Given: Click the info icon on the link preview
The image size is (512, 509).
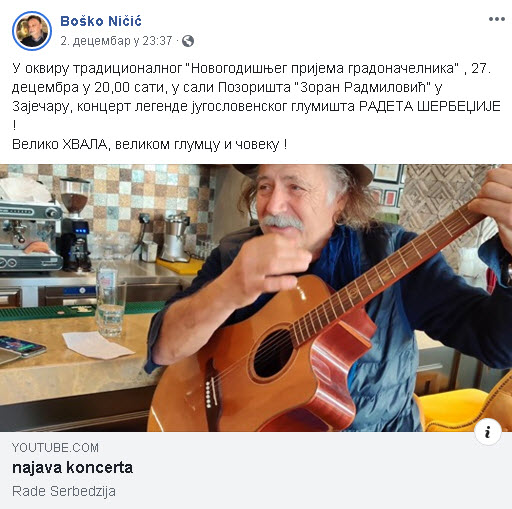Looking at the screenshot, I should (488, 432).
